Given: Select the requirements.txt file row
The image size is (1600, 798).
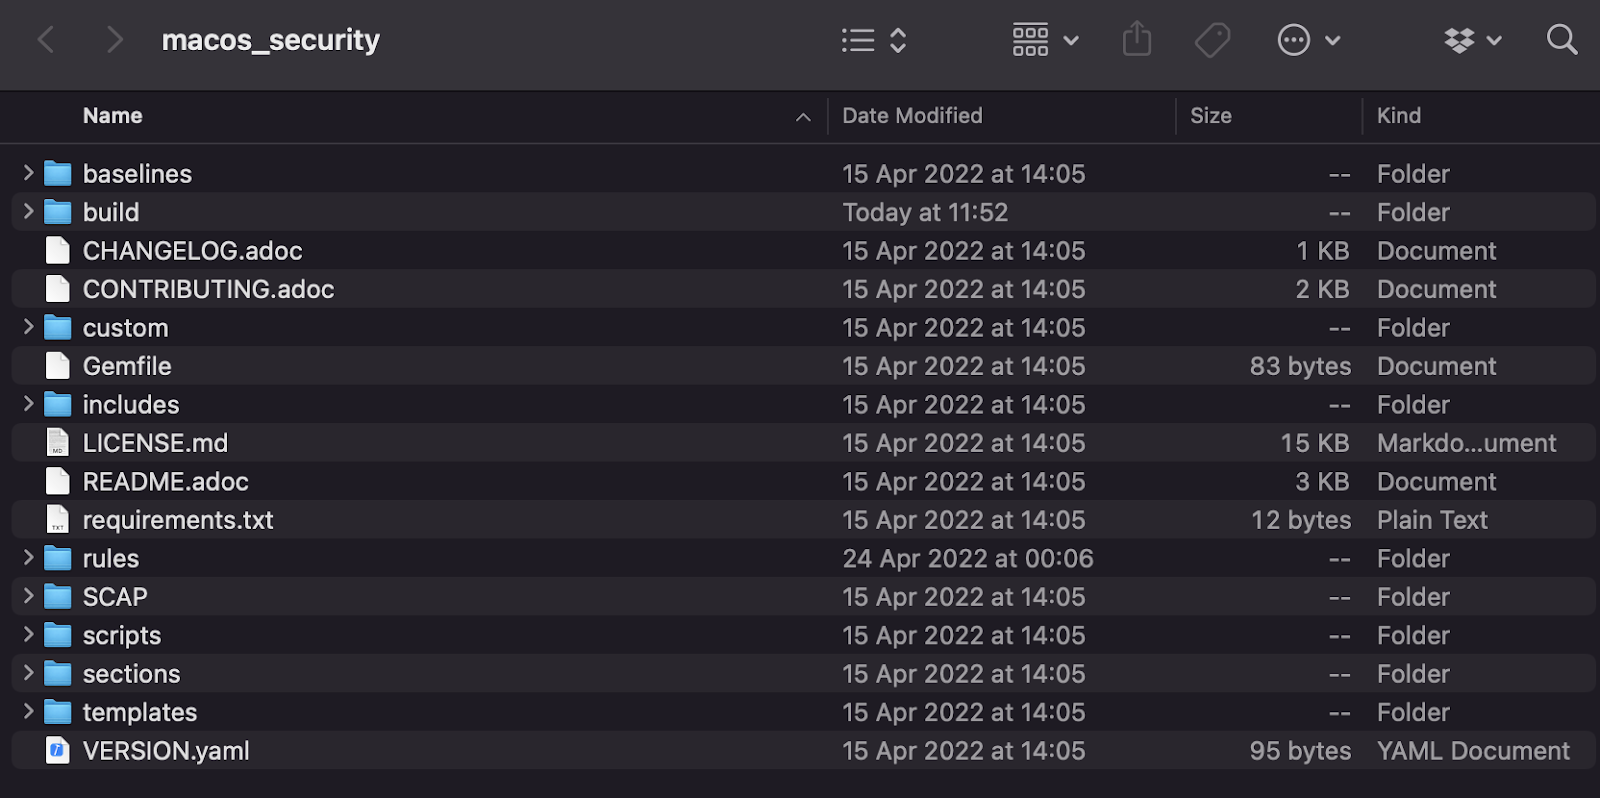Looking at the screenshot, I should (x=178, y=520).
